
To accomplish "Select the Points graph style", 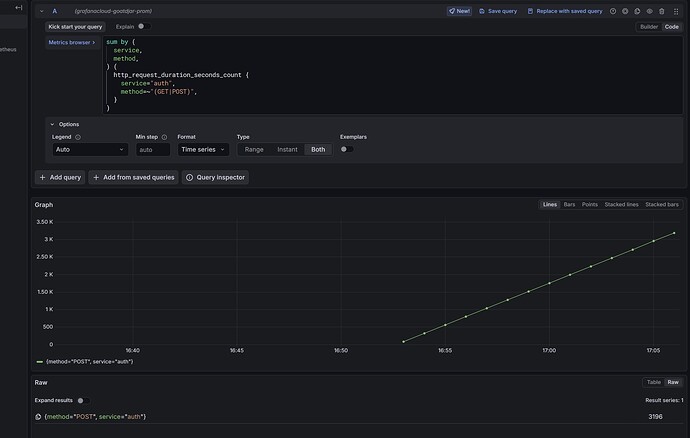I will click(590, 205).
